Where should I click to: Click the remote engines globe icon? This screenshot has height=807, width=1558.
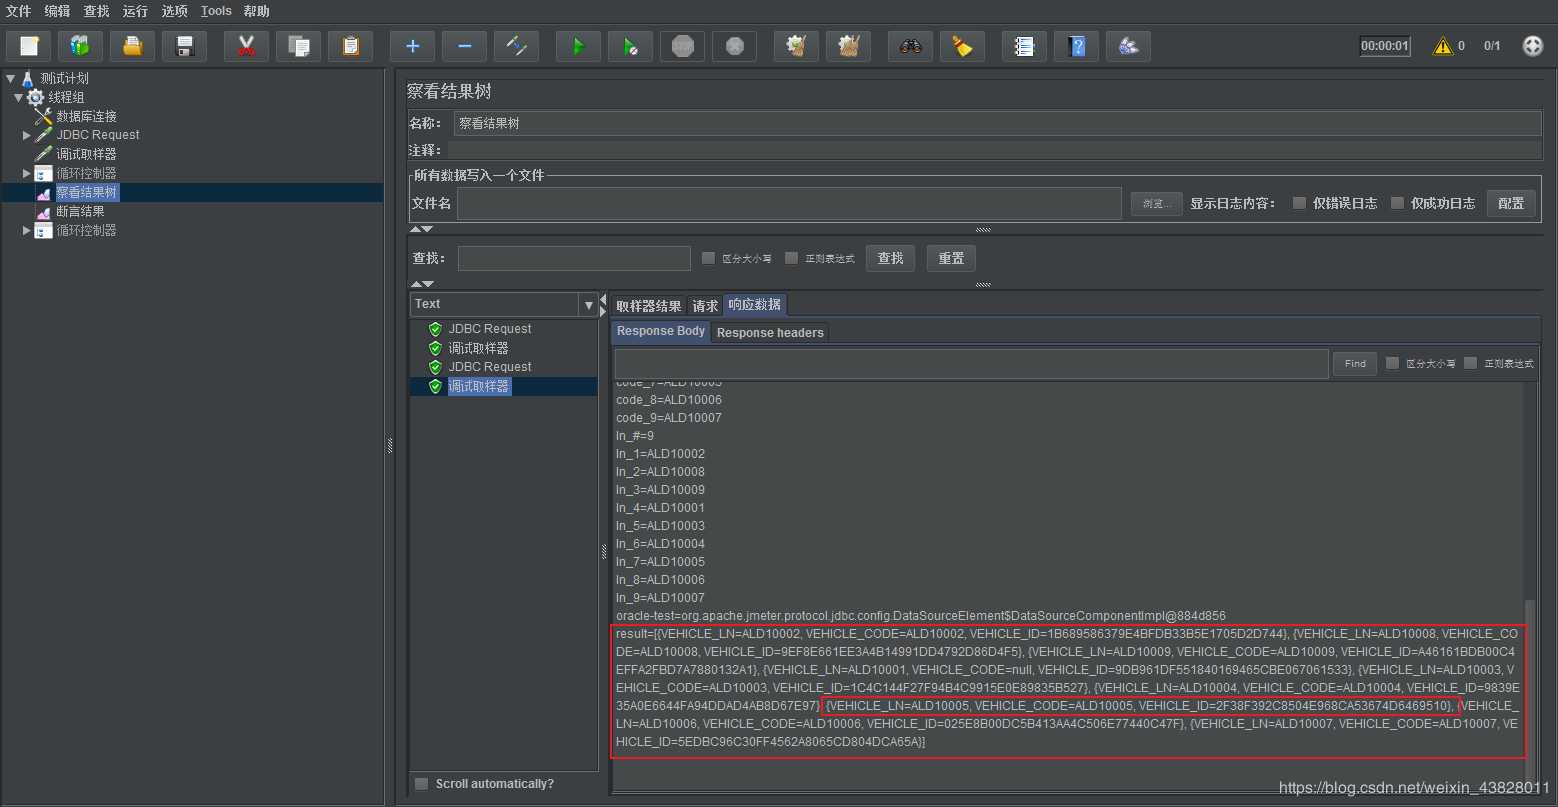point(1532,46)
